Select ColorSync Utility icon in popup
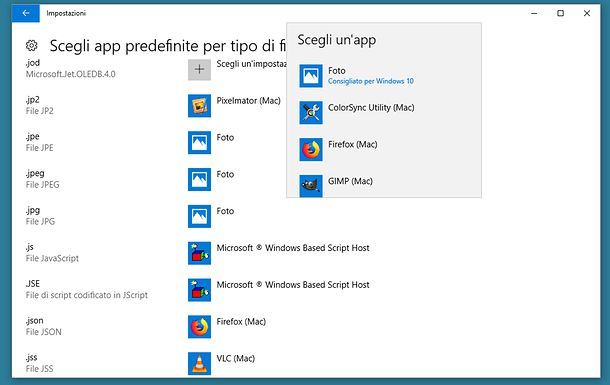The height and width of the screenshot is (385, 610). [311, 112]
